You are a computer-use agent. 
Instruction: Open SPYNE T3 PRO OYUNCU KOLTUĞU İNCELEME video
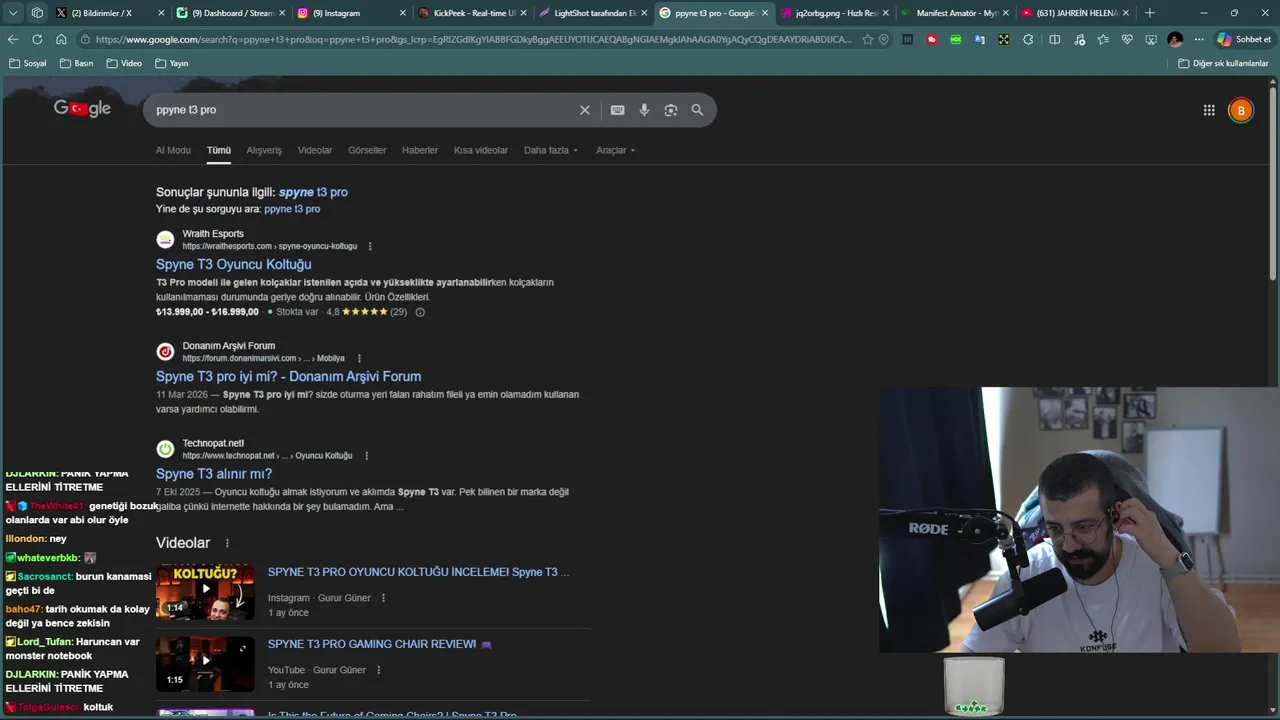pyautogui.click(x=418, y=572)
